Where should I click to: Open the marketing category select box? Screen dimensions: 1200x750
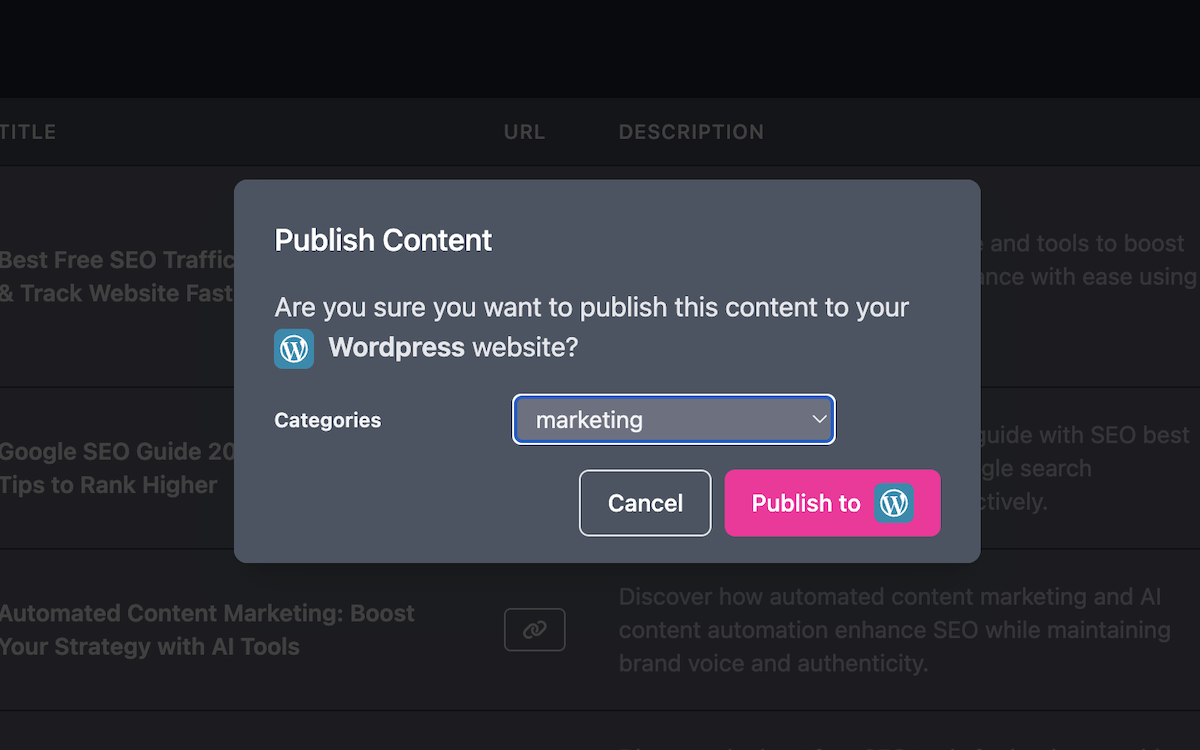pyautogui.click(x=674, y=420)
